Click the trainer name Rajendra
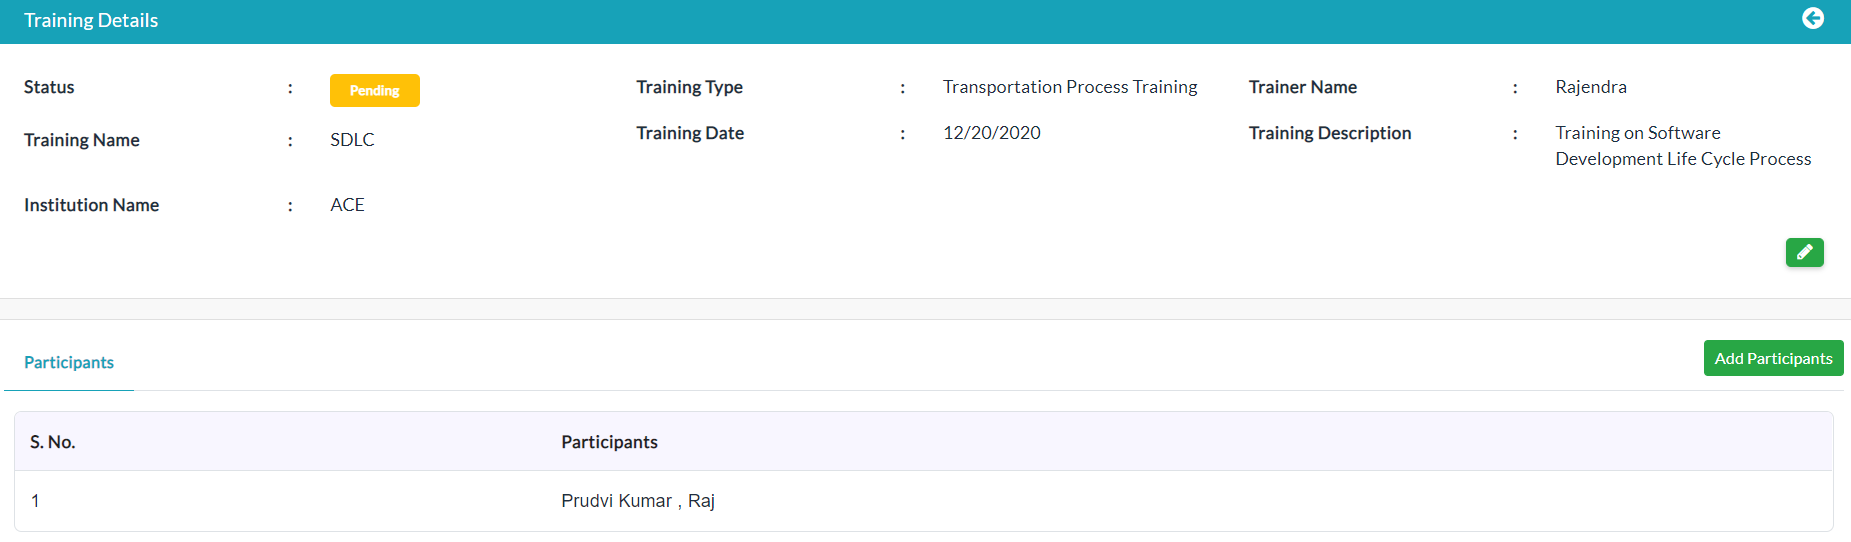1851x542 pixels. pos(1590,87)
